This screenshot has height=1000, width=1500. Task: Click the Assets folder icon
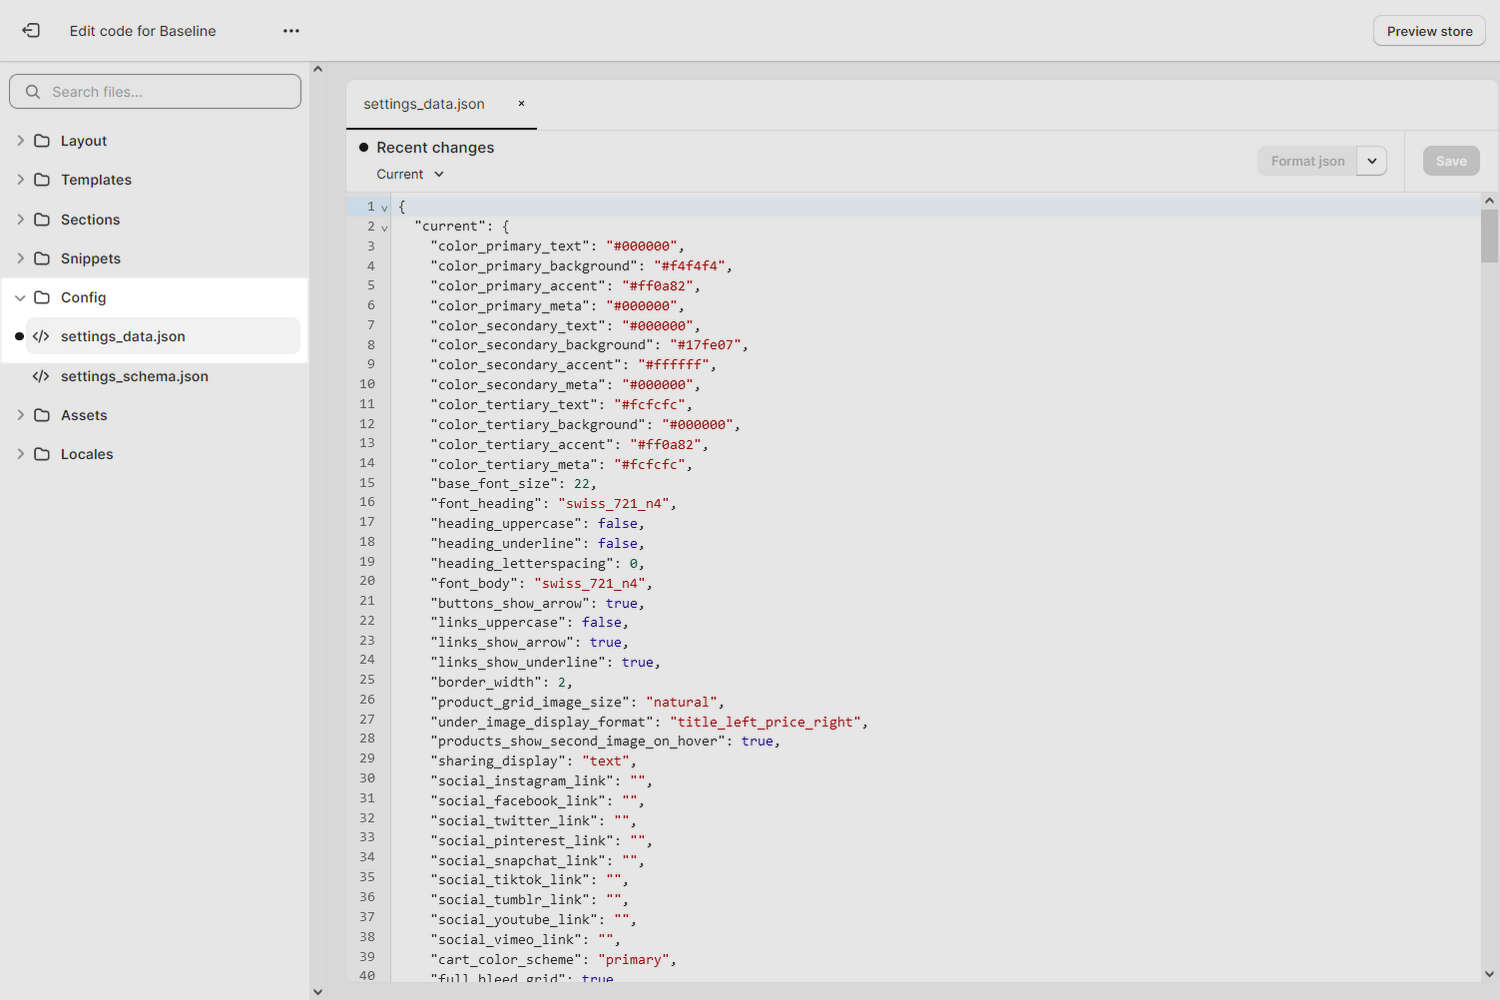(41, 415)
